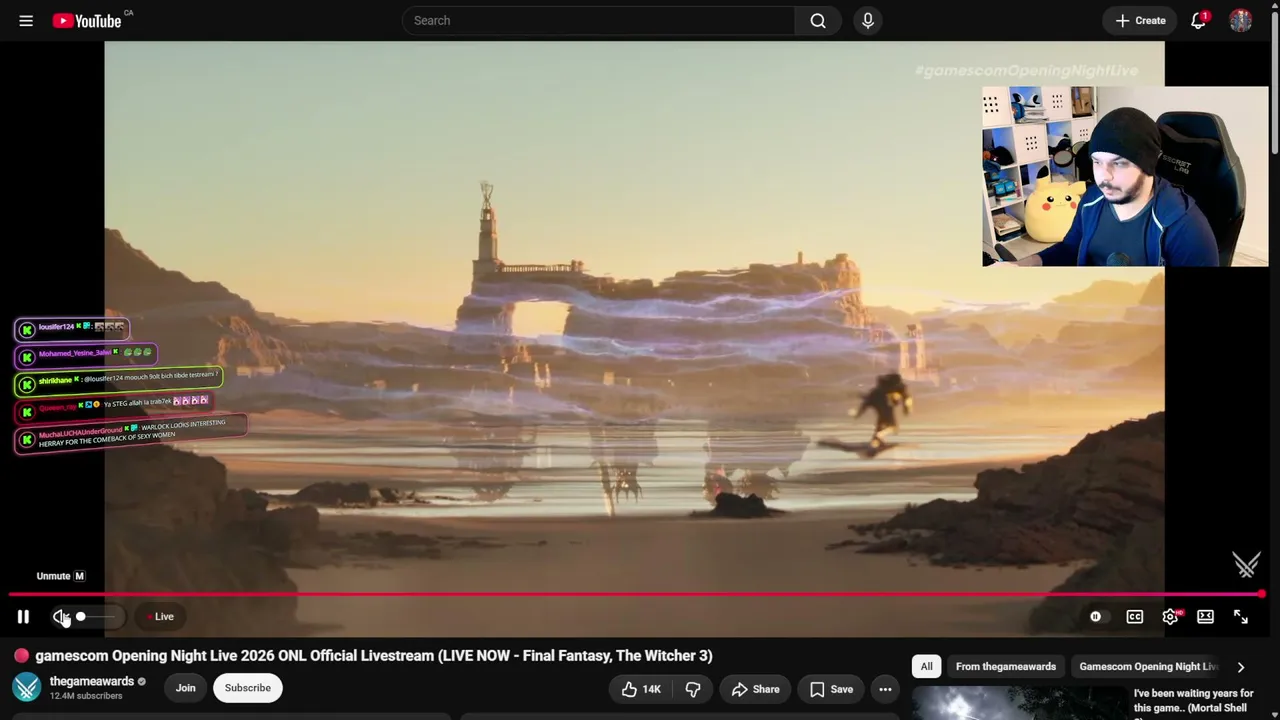Focus the Search input field
1280x720 pixels.
tap(598, 20)
